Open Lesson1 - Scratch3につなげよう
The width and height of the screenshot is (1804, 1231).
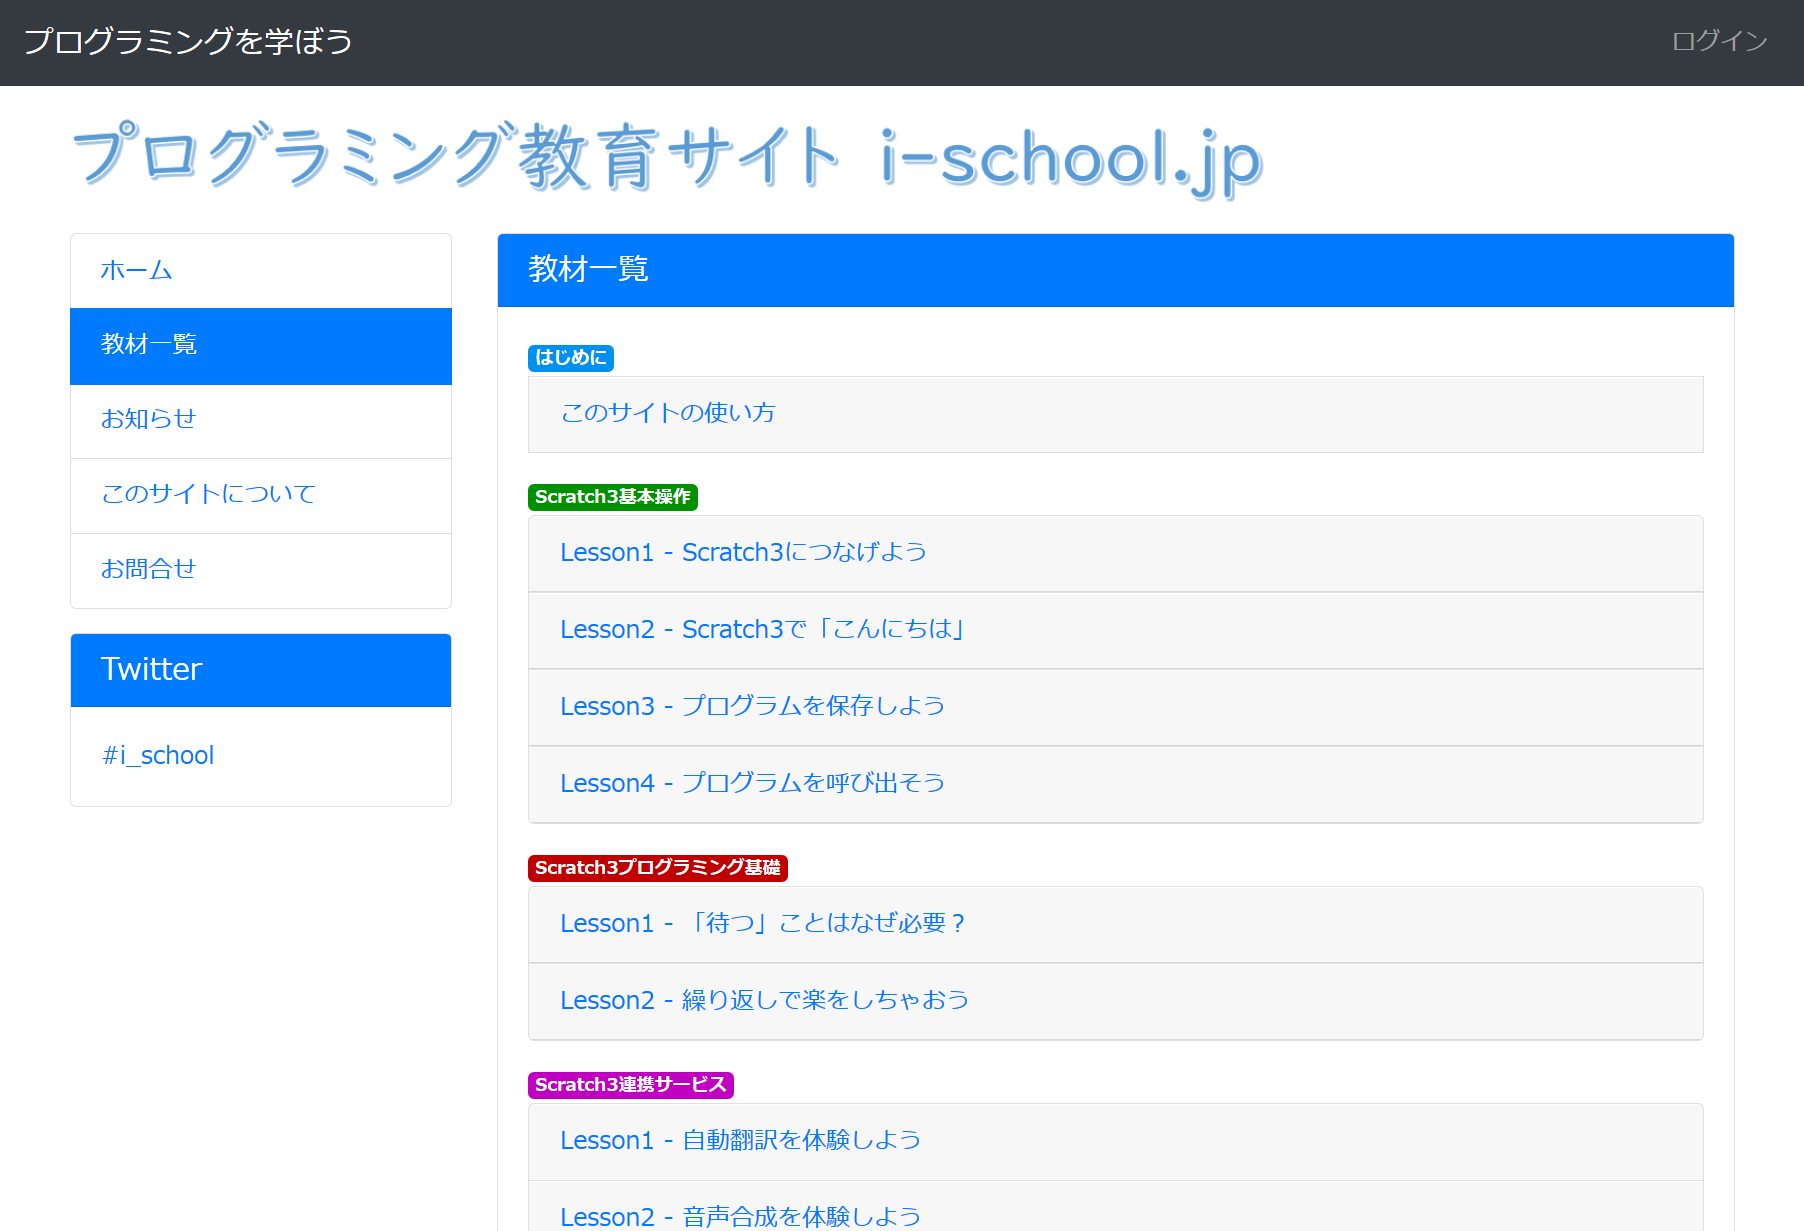point(1116,554)
